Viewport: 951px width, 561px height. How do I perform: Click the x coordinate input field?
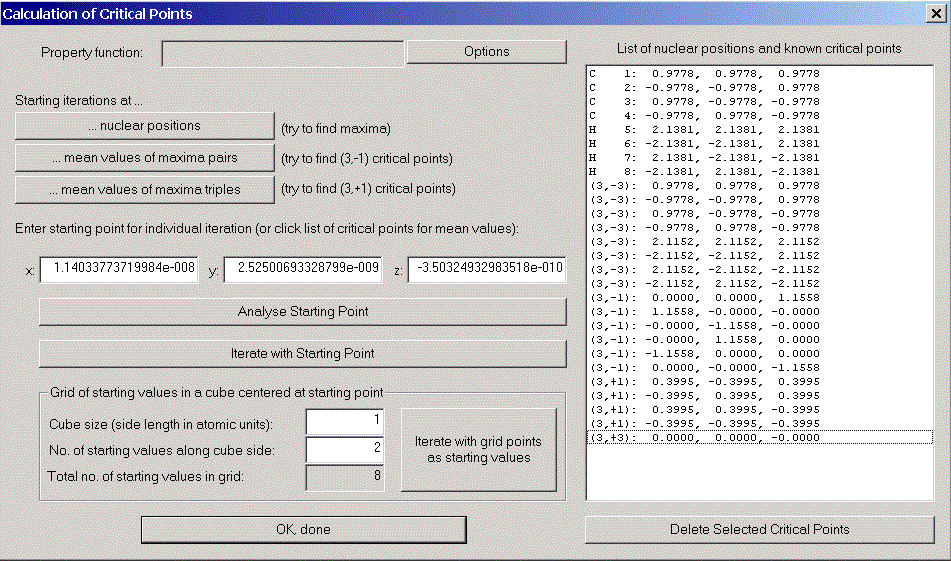(116, 270)
